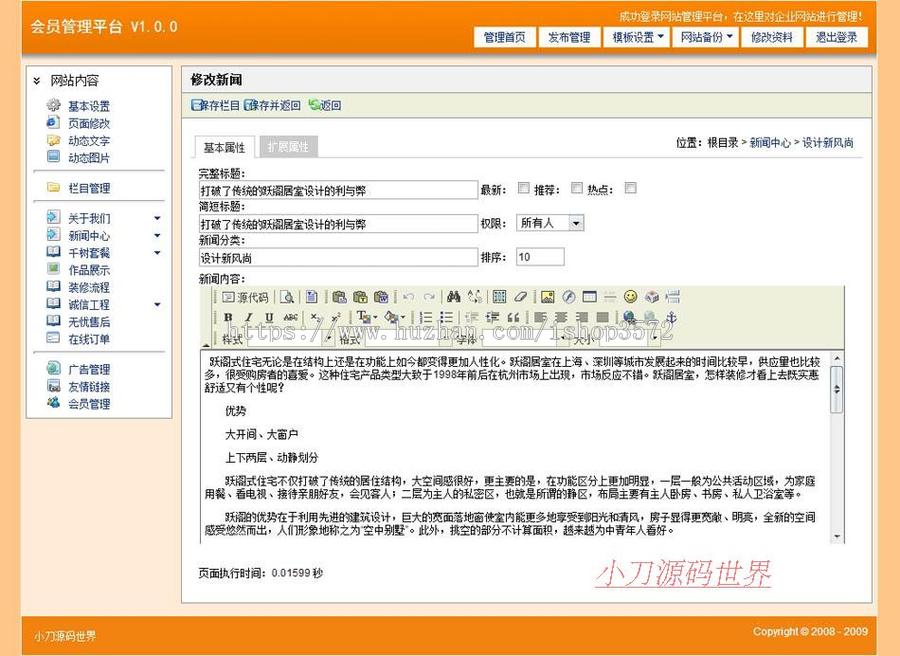The width and height of the screenshot is (900, 656).
Task: Open the editor preview icon
Action: pyautogui.click(x=287, y=297)
